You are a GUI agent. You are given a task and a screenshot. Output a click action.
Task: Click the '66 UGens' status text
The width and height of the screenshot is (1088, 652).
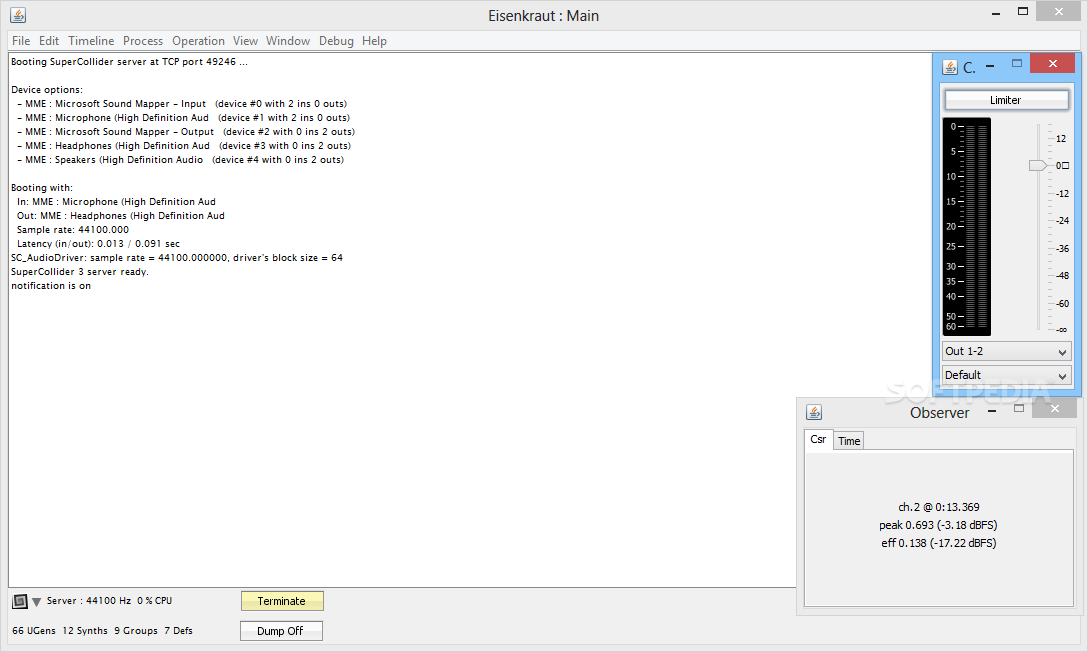34,630
